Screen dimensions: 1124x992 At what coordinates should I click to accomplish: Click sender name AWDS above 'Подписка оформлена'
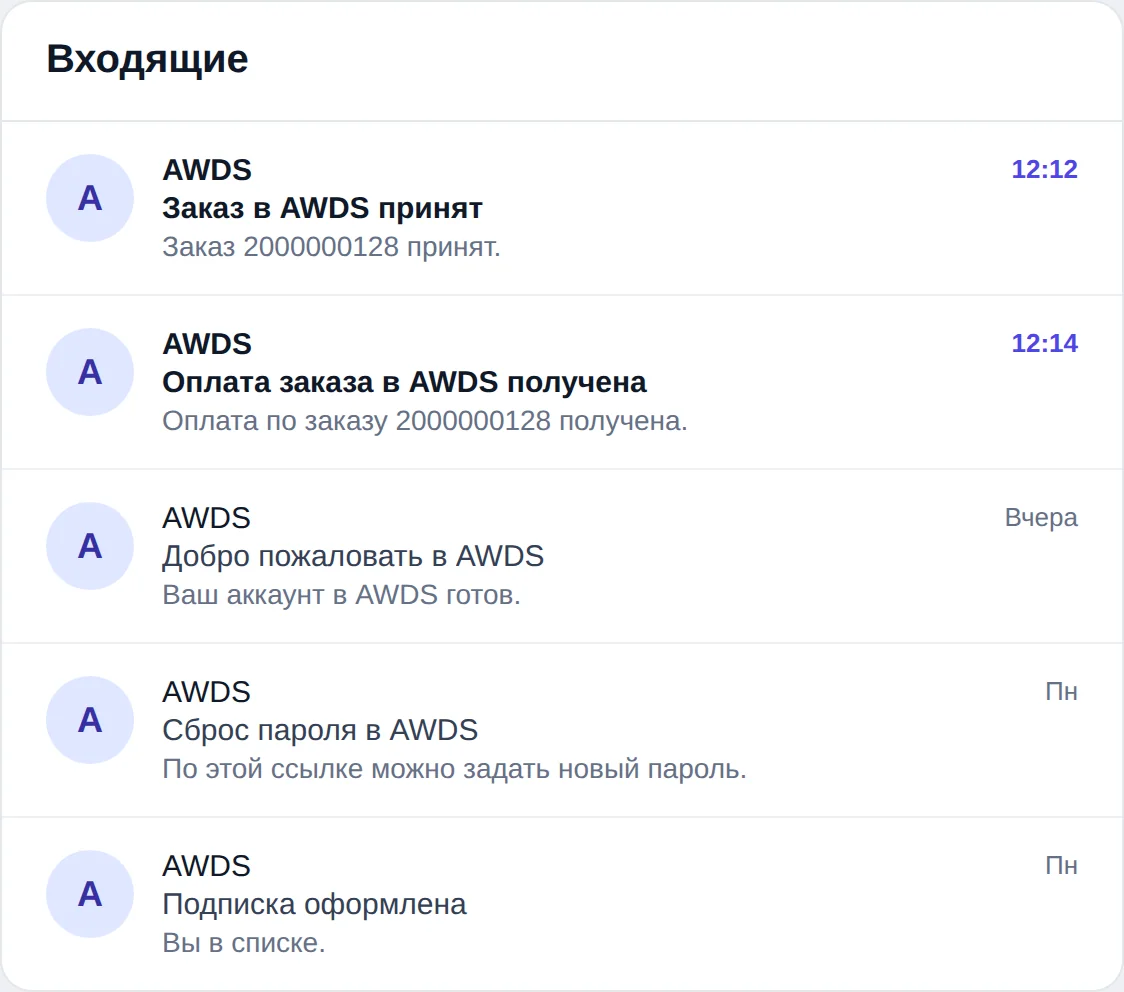(206, 867)
